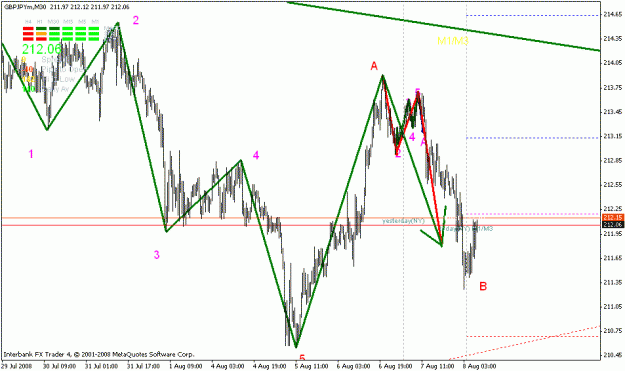Click the 1 Aug 09:00 time label

pyautogui.click(x=185, y=366)
